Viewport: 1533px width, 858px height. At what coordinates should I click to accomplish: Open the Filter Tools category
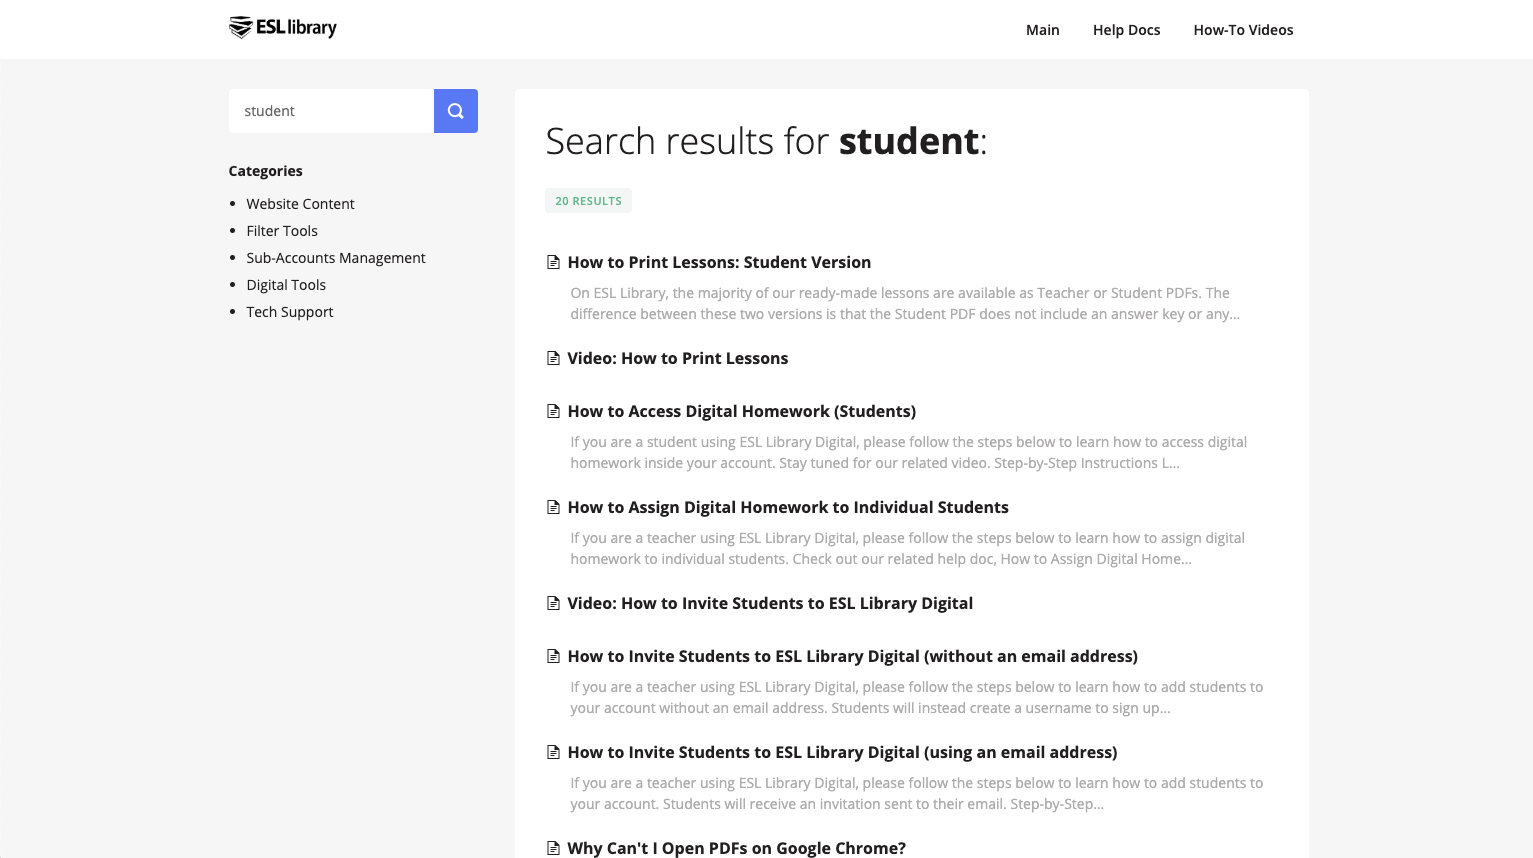coord(282,231)
